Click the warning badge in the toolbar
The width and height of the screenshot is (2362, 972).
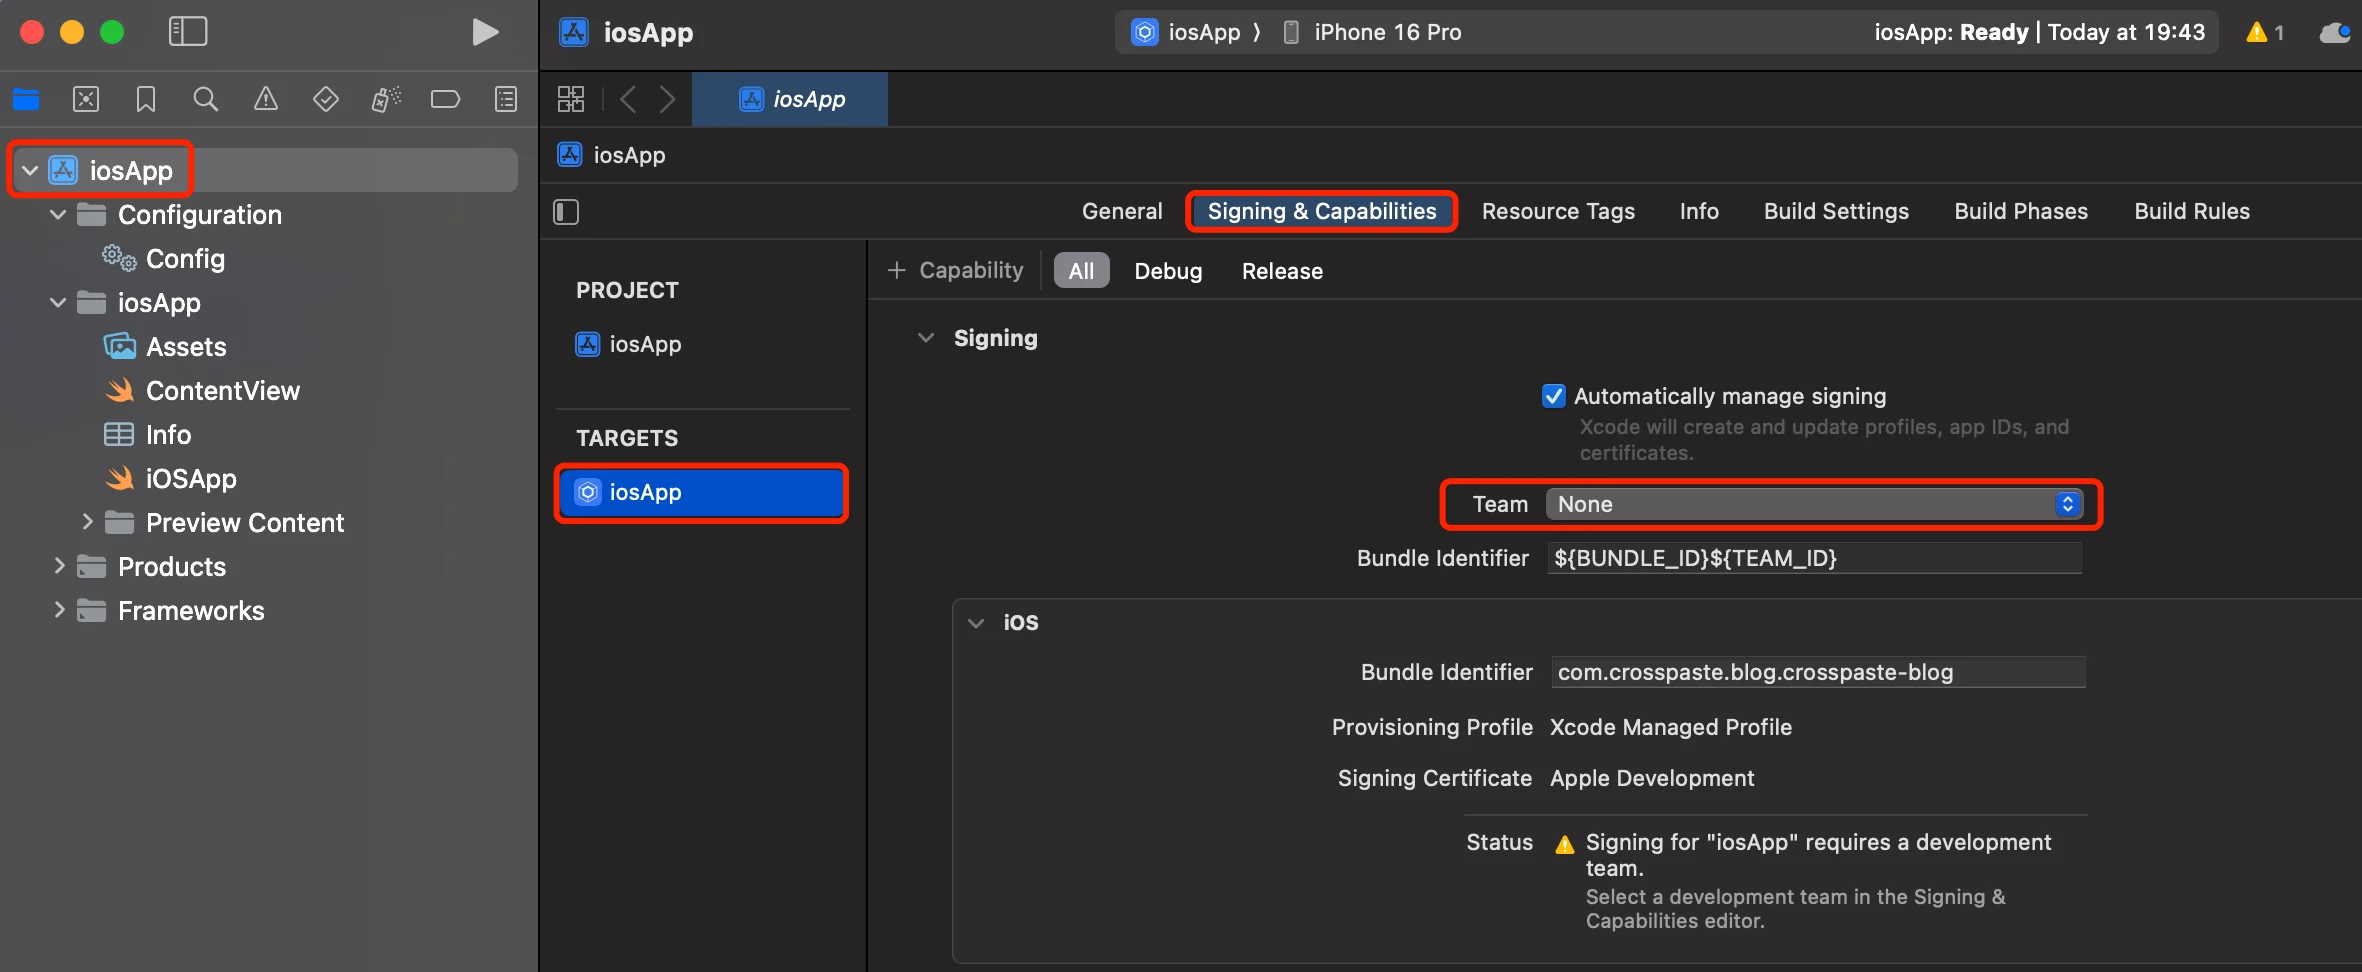(2263, 32)
